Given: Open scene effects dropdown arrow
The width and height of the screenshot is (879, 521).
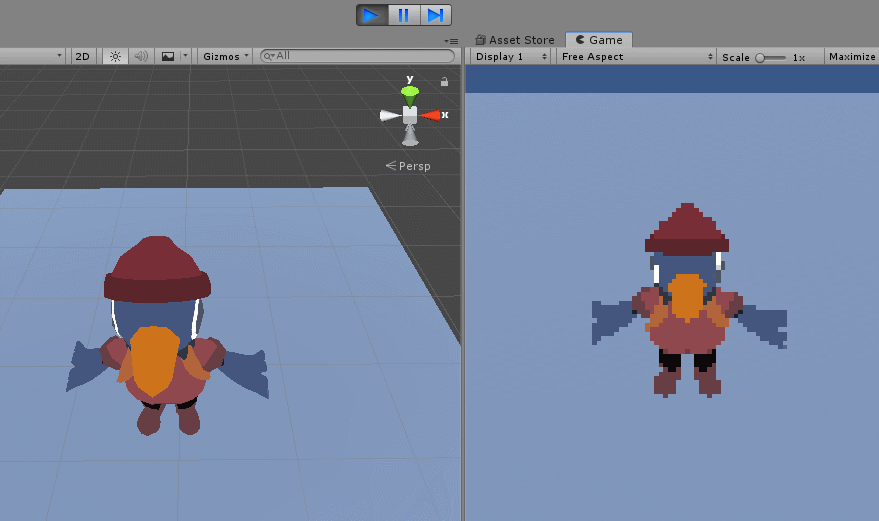Looking at the screenshot, I should point(186,56).
